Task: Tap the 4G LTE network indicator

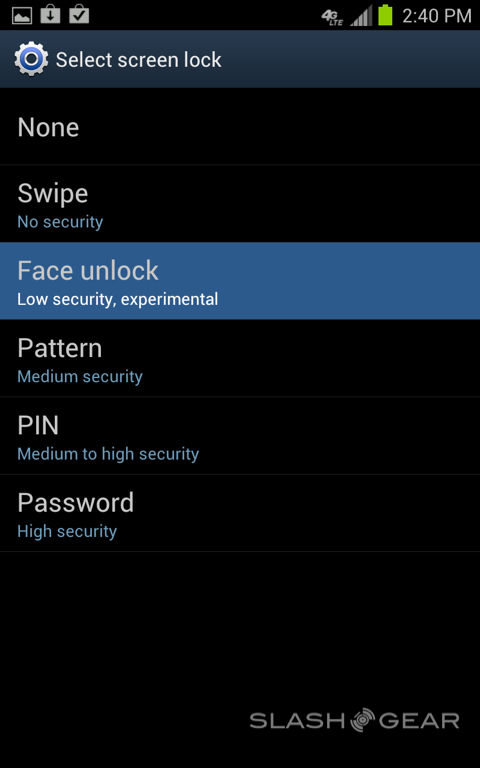Action: (x=333, y=17)
